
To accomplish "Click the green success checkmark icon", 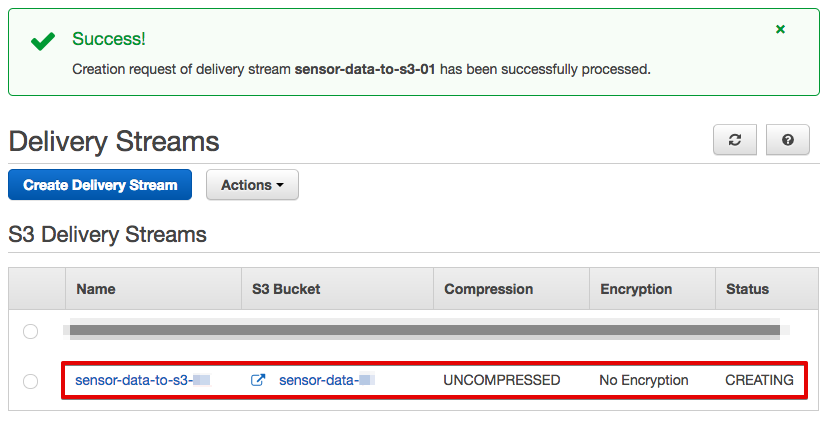I will click(43, 41).
